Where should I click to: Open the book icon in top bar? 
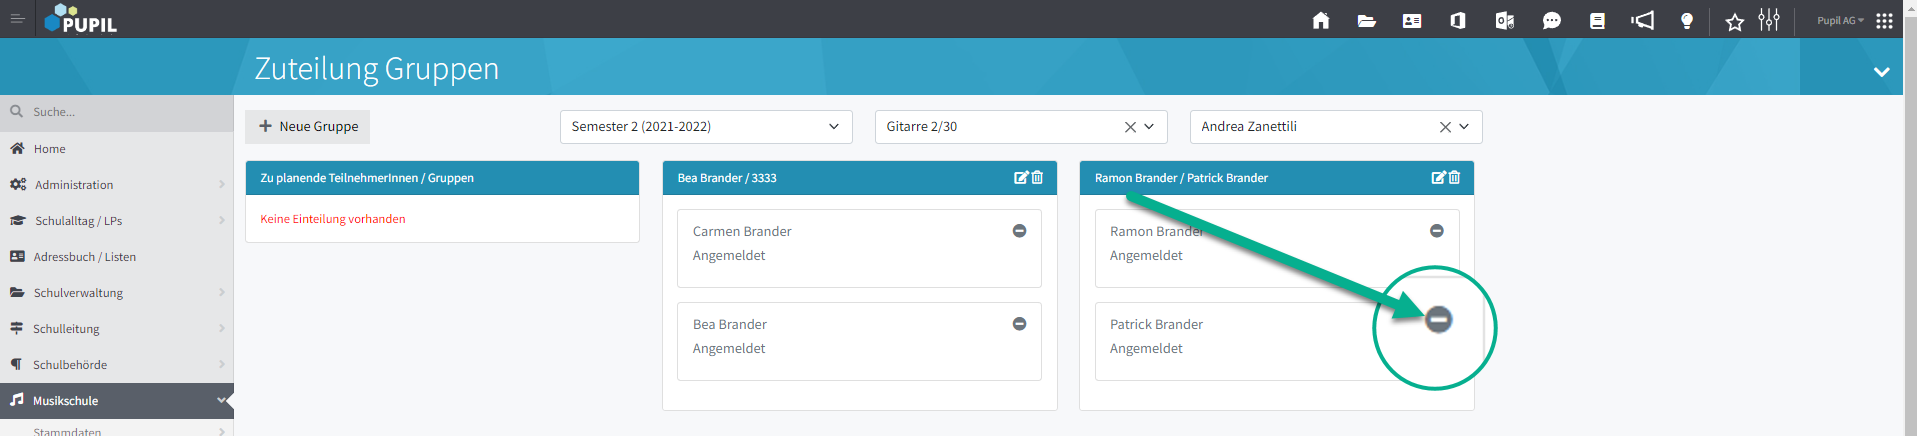(x=1597, y=20)
